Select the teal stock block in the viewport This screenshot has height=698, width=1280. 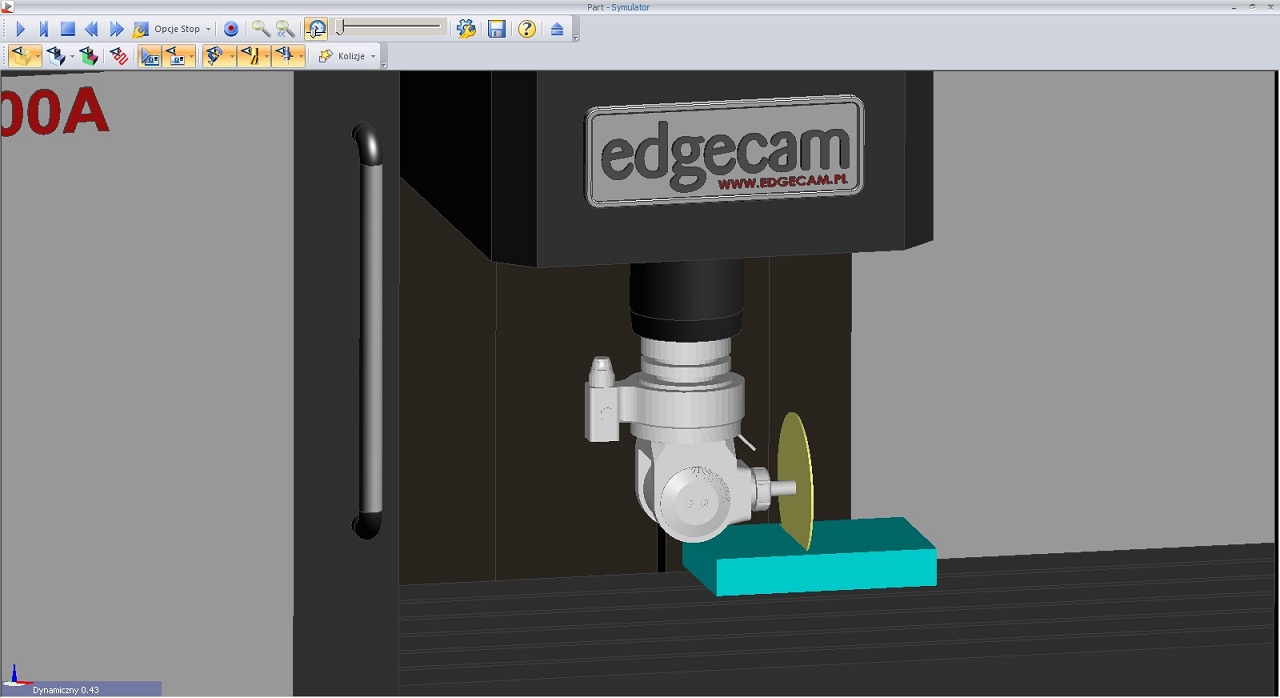click(x=810, y=557)
